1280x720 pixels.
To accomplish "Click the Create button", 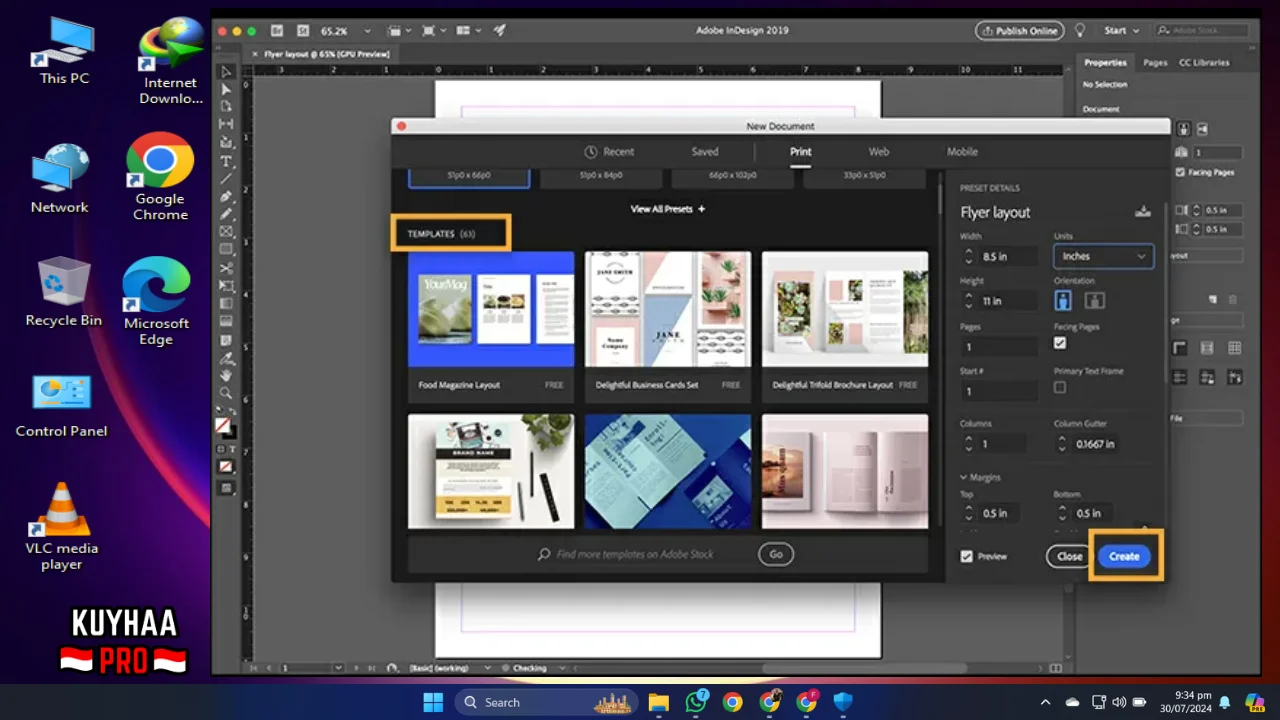I will (1124, 556).
